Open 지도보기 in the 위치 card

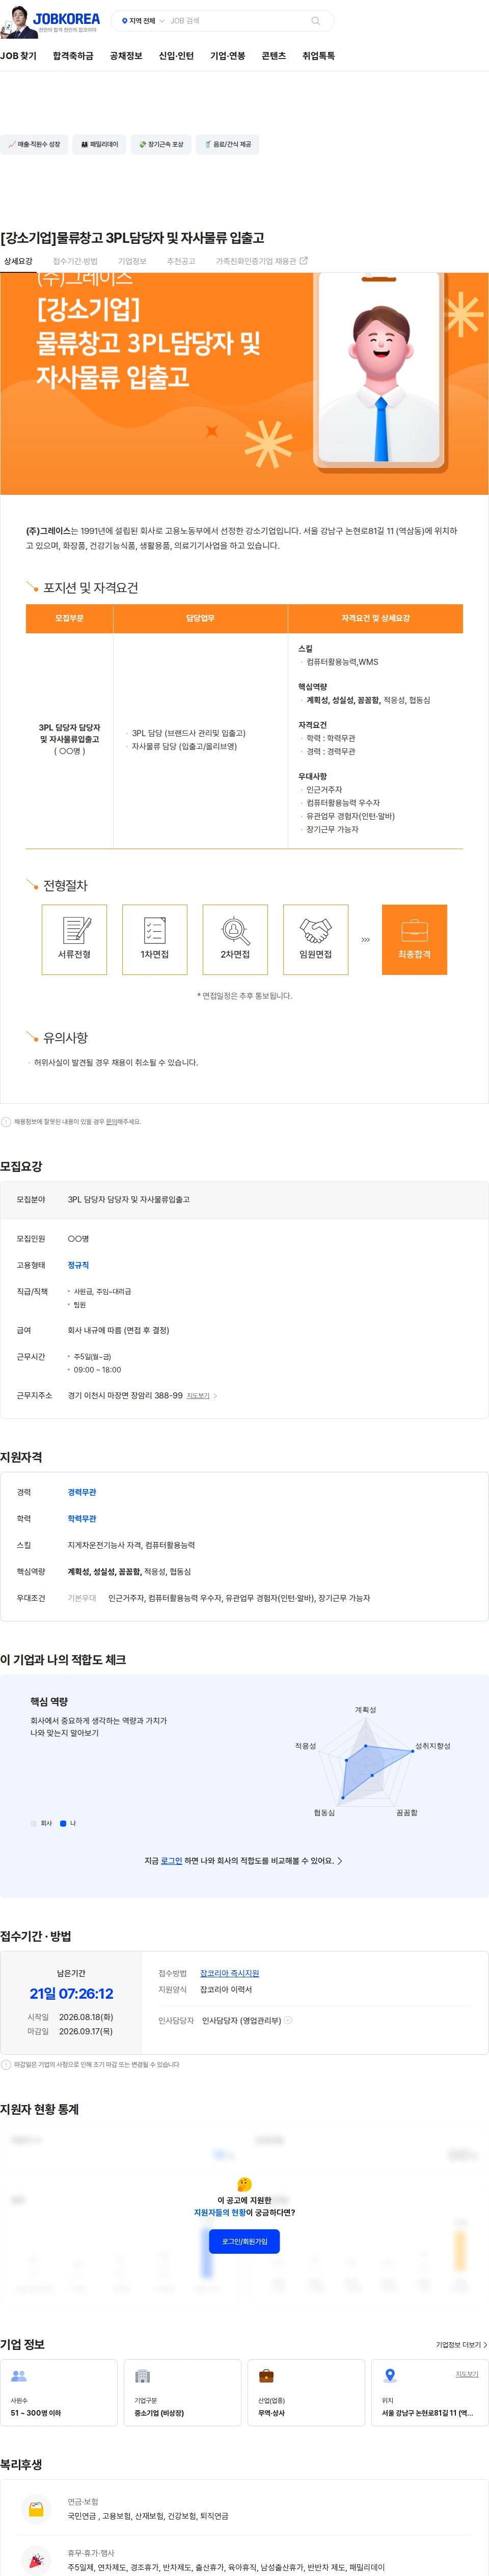point(467,2374)
